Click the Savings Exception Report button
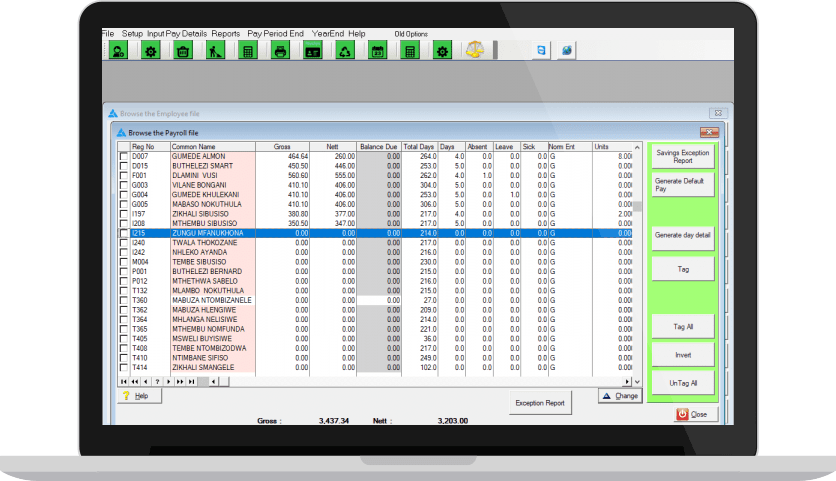This screenshot has width=836, height=481. point(682,156)
